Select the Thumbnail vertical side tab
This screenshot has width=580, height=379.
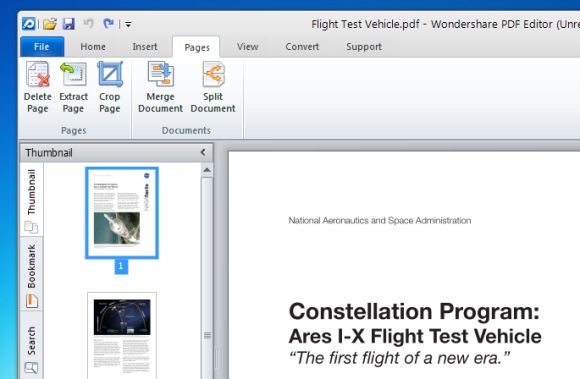tap(31, 200)
